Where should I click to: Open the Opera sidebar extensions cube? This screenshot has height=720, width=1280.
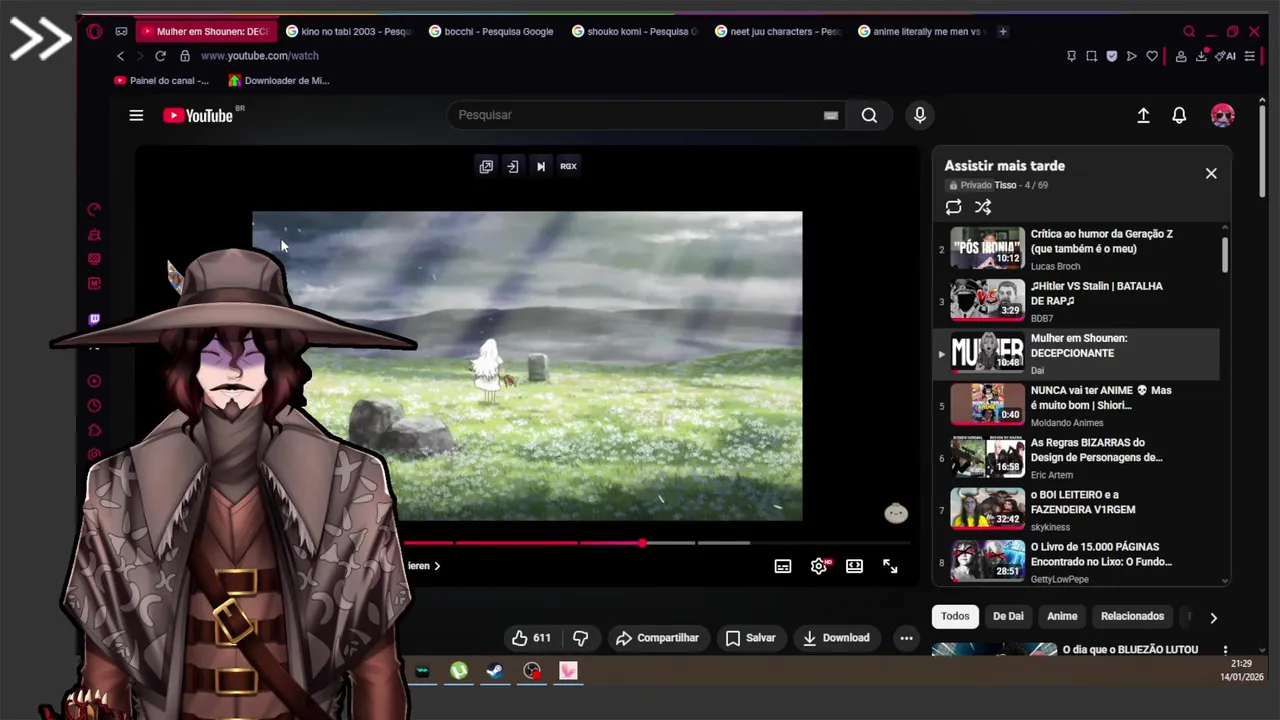point(94,431)
